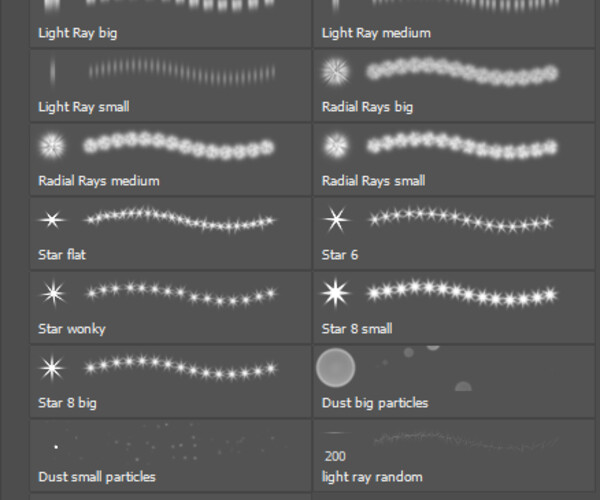Choose the light ray random brush
The height and width of the screenshot is (500, 600).
tap(454, 455)
